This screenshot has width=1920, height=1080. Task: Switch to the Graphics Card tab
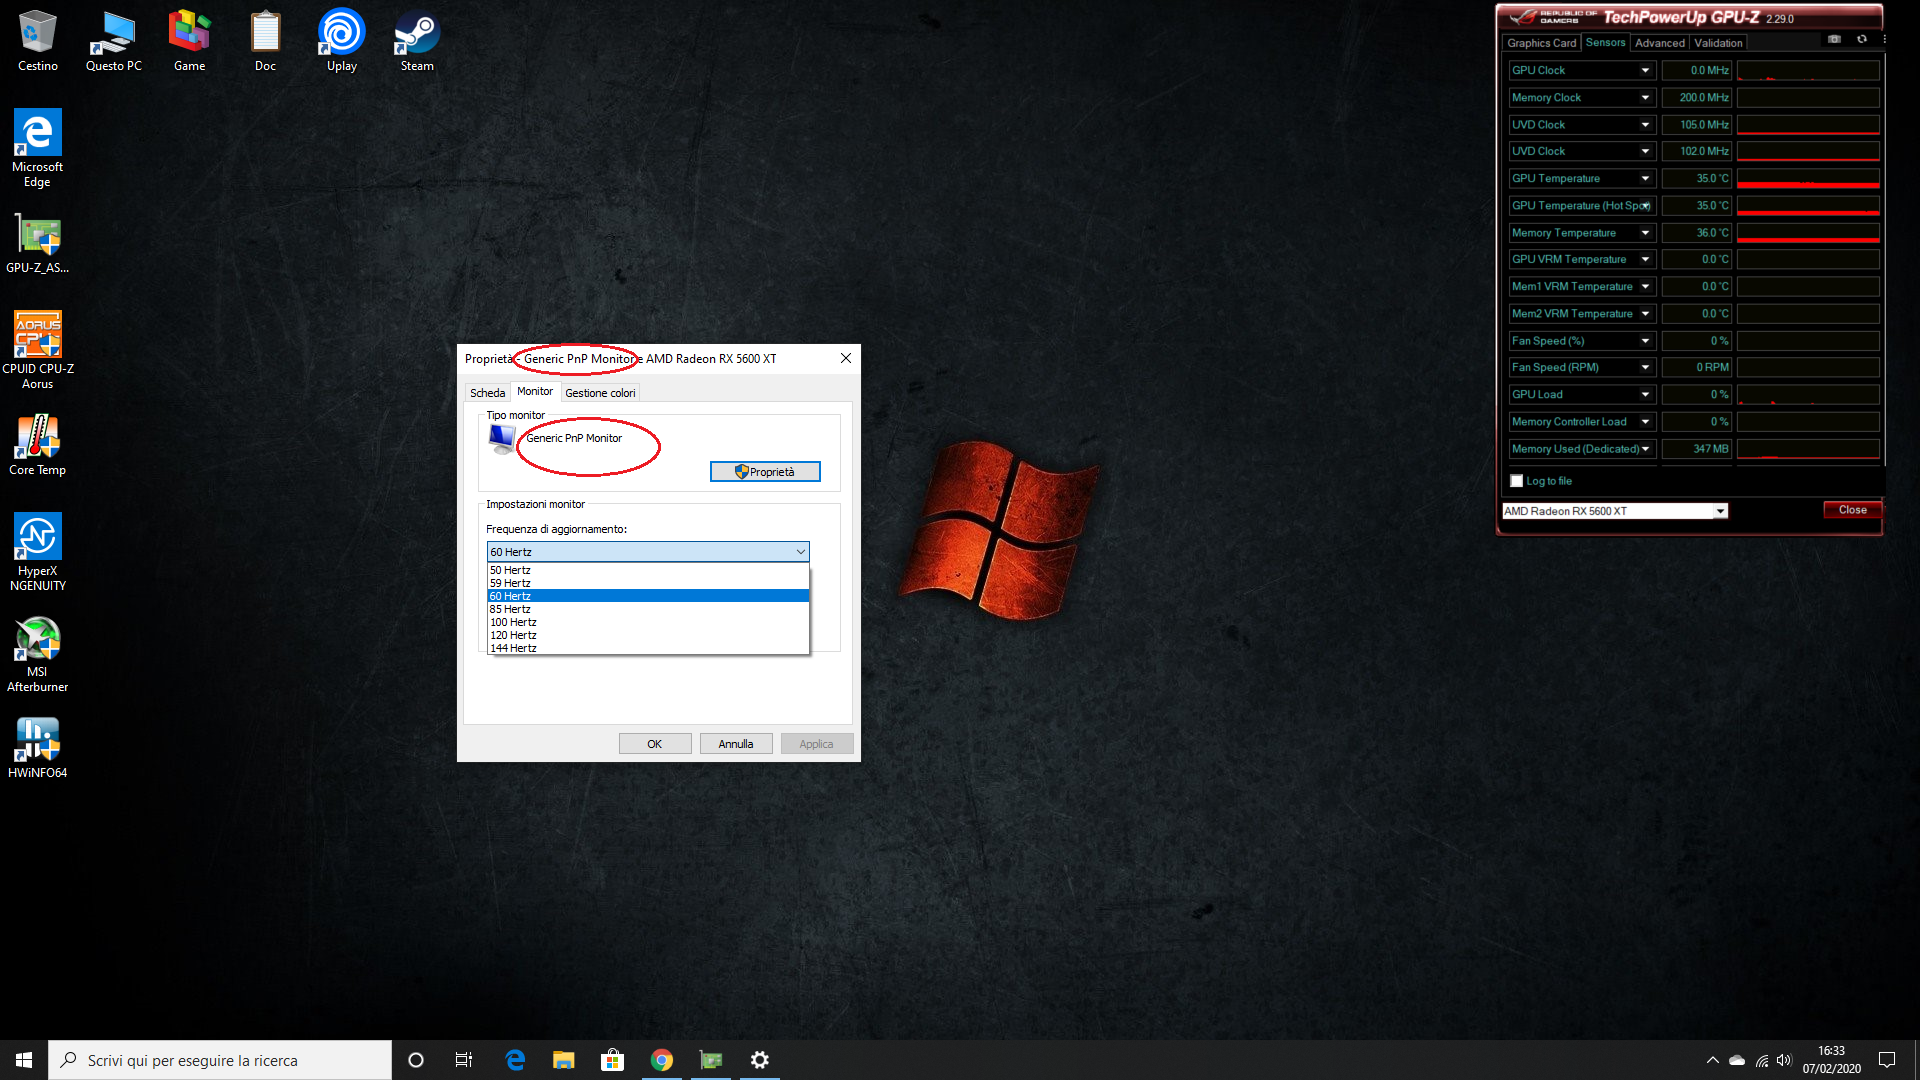(x=1541, y=43)
